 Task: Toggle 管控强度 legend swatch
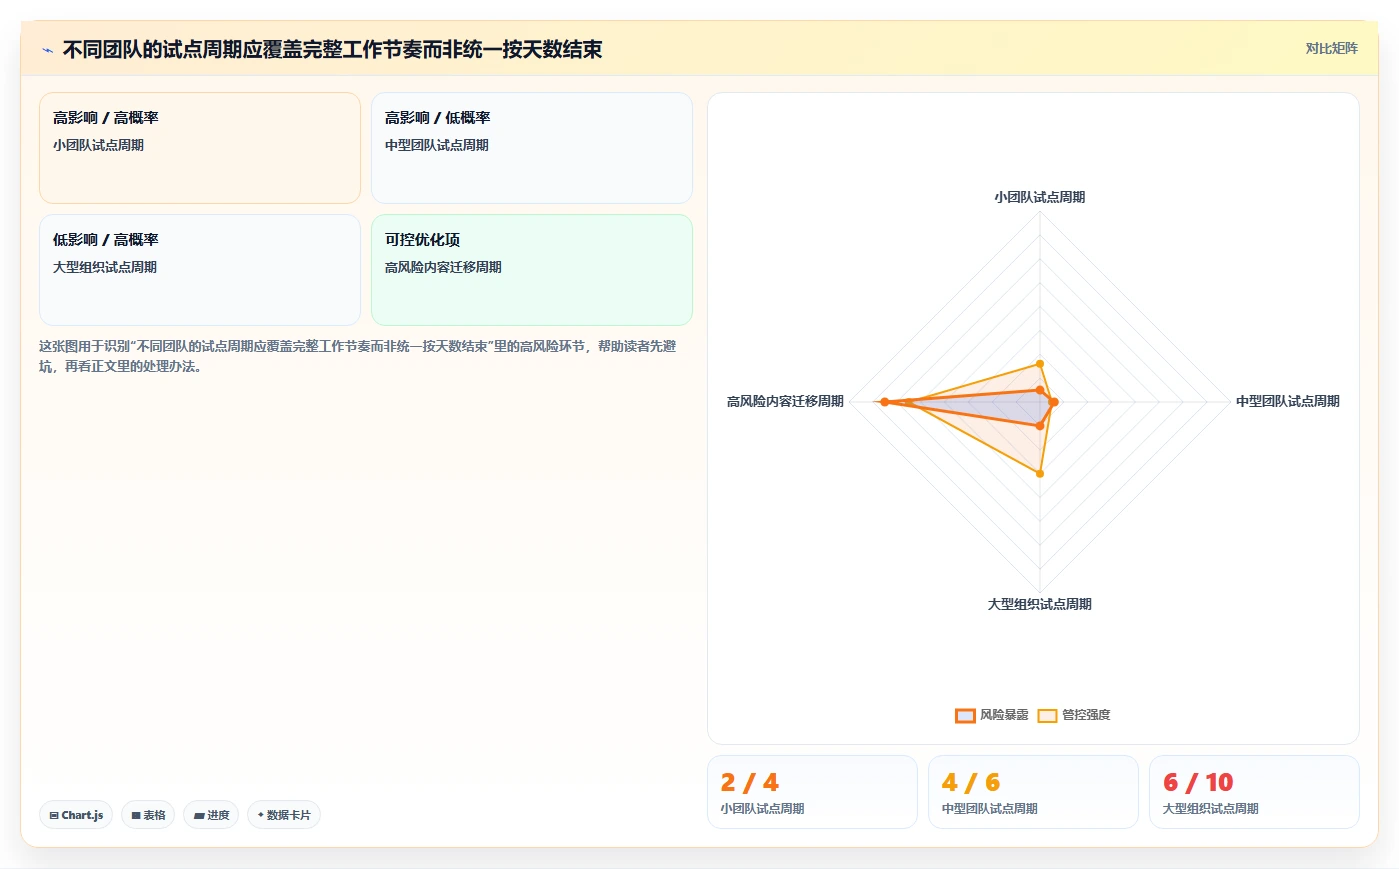point(1047,715)
